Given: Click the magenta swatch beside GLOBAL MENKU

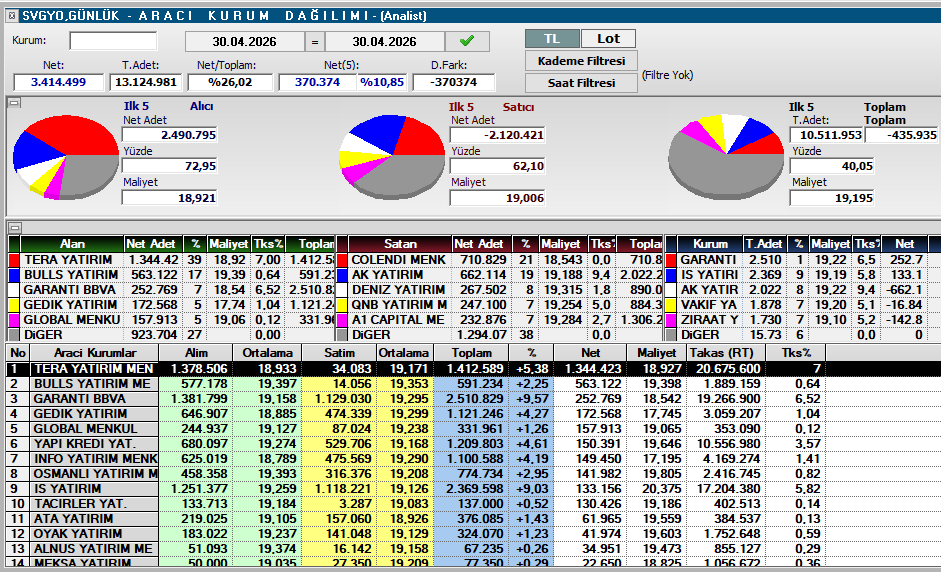Looking at the screenshot, I should (x=14, y=320).
